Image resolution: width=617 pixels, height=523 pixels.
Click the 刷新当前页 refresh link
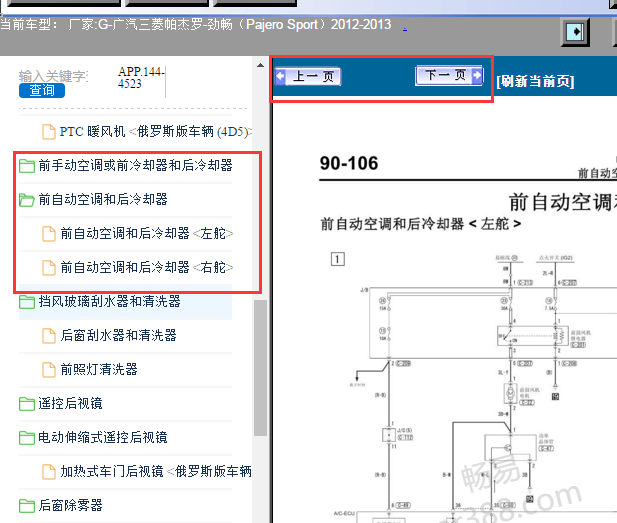tap(535, 81)
